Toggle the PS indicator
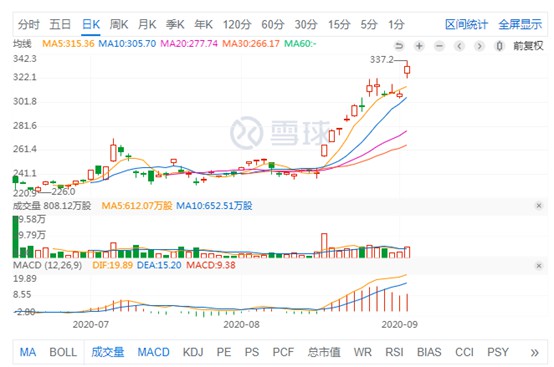554x367 pixels. tap(252, 352)
